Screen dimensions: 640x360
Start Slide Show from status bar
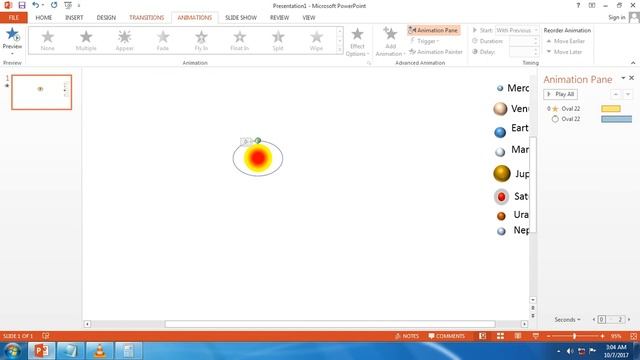click(x=536, y=336)
